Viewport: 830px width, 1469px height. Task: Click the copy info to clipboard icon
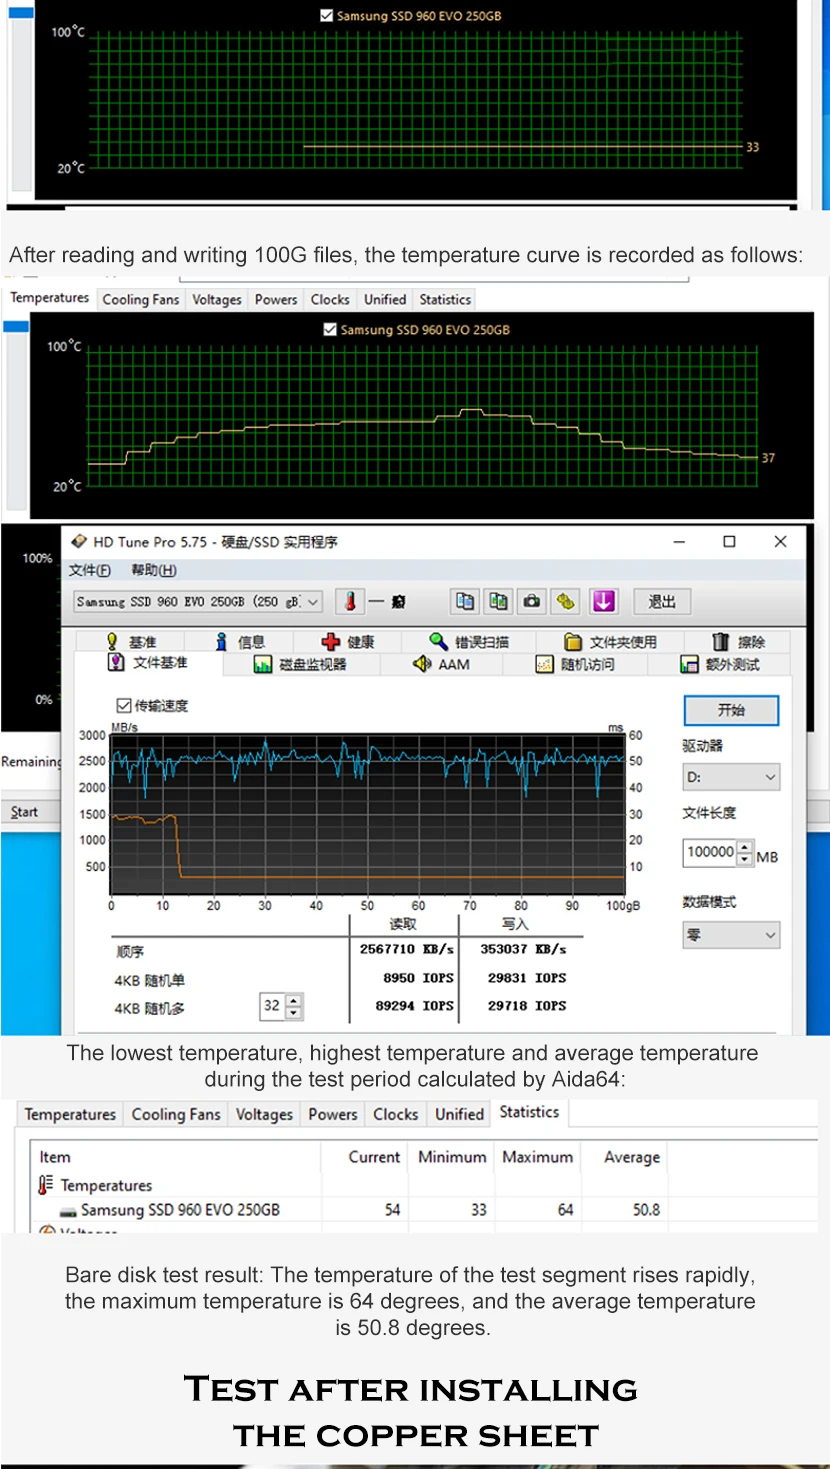(465, 601)
